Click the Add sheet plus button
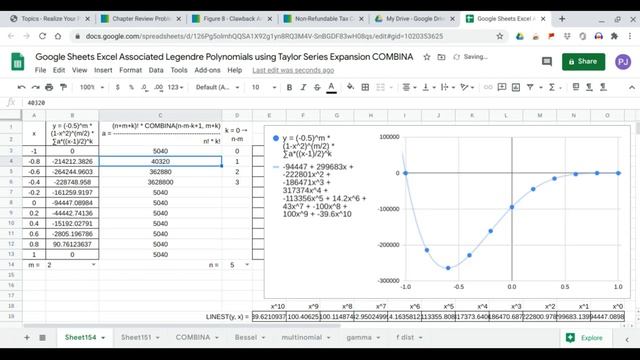The width and height of the screenshot is (640, 360). 27,338
